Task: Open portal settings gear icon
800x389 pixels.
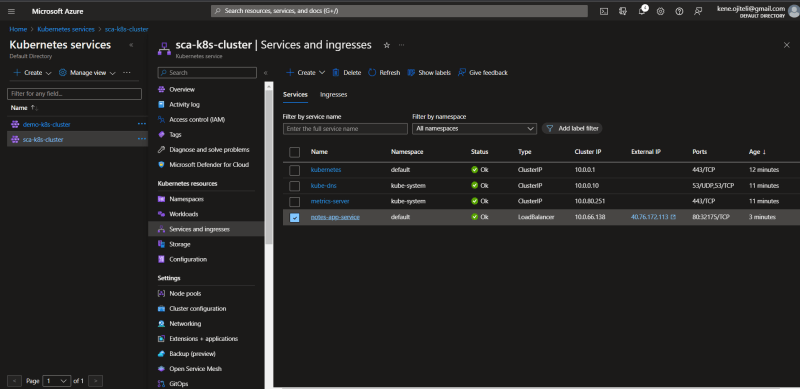Action: click(x=660, y=11)
